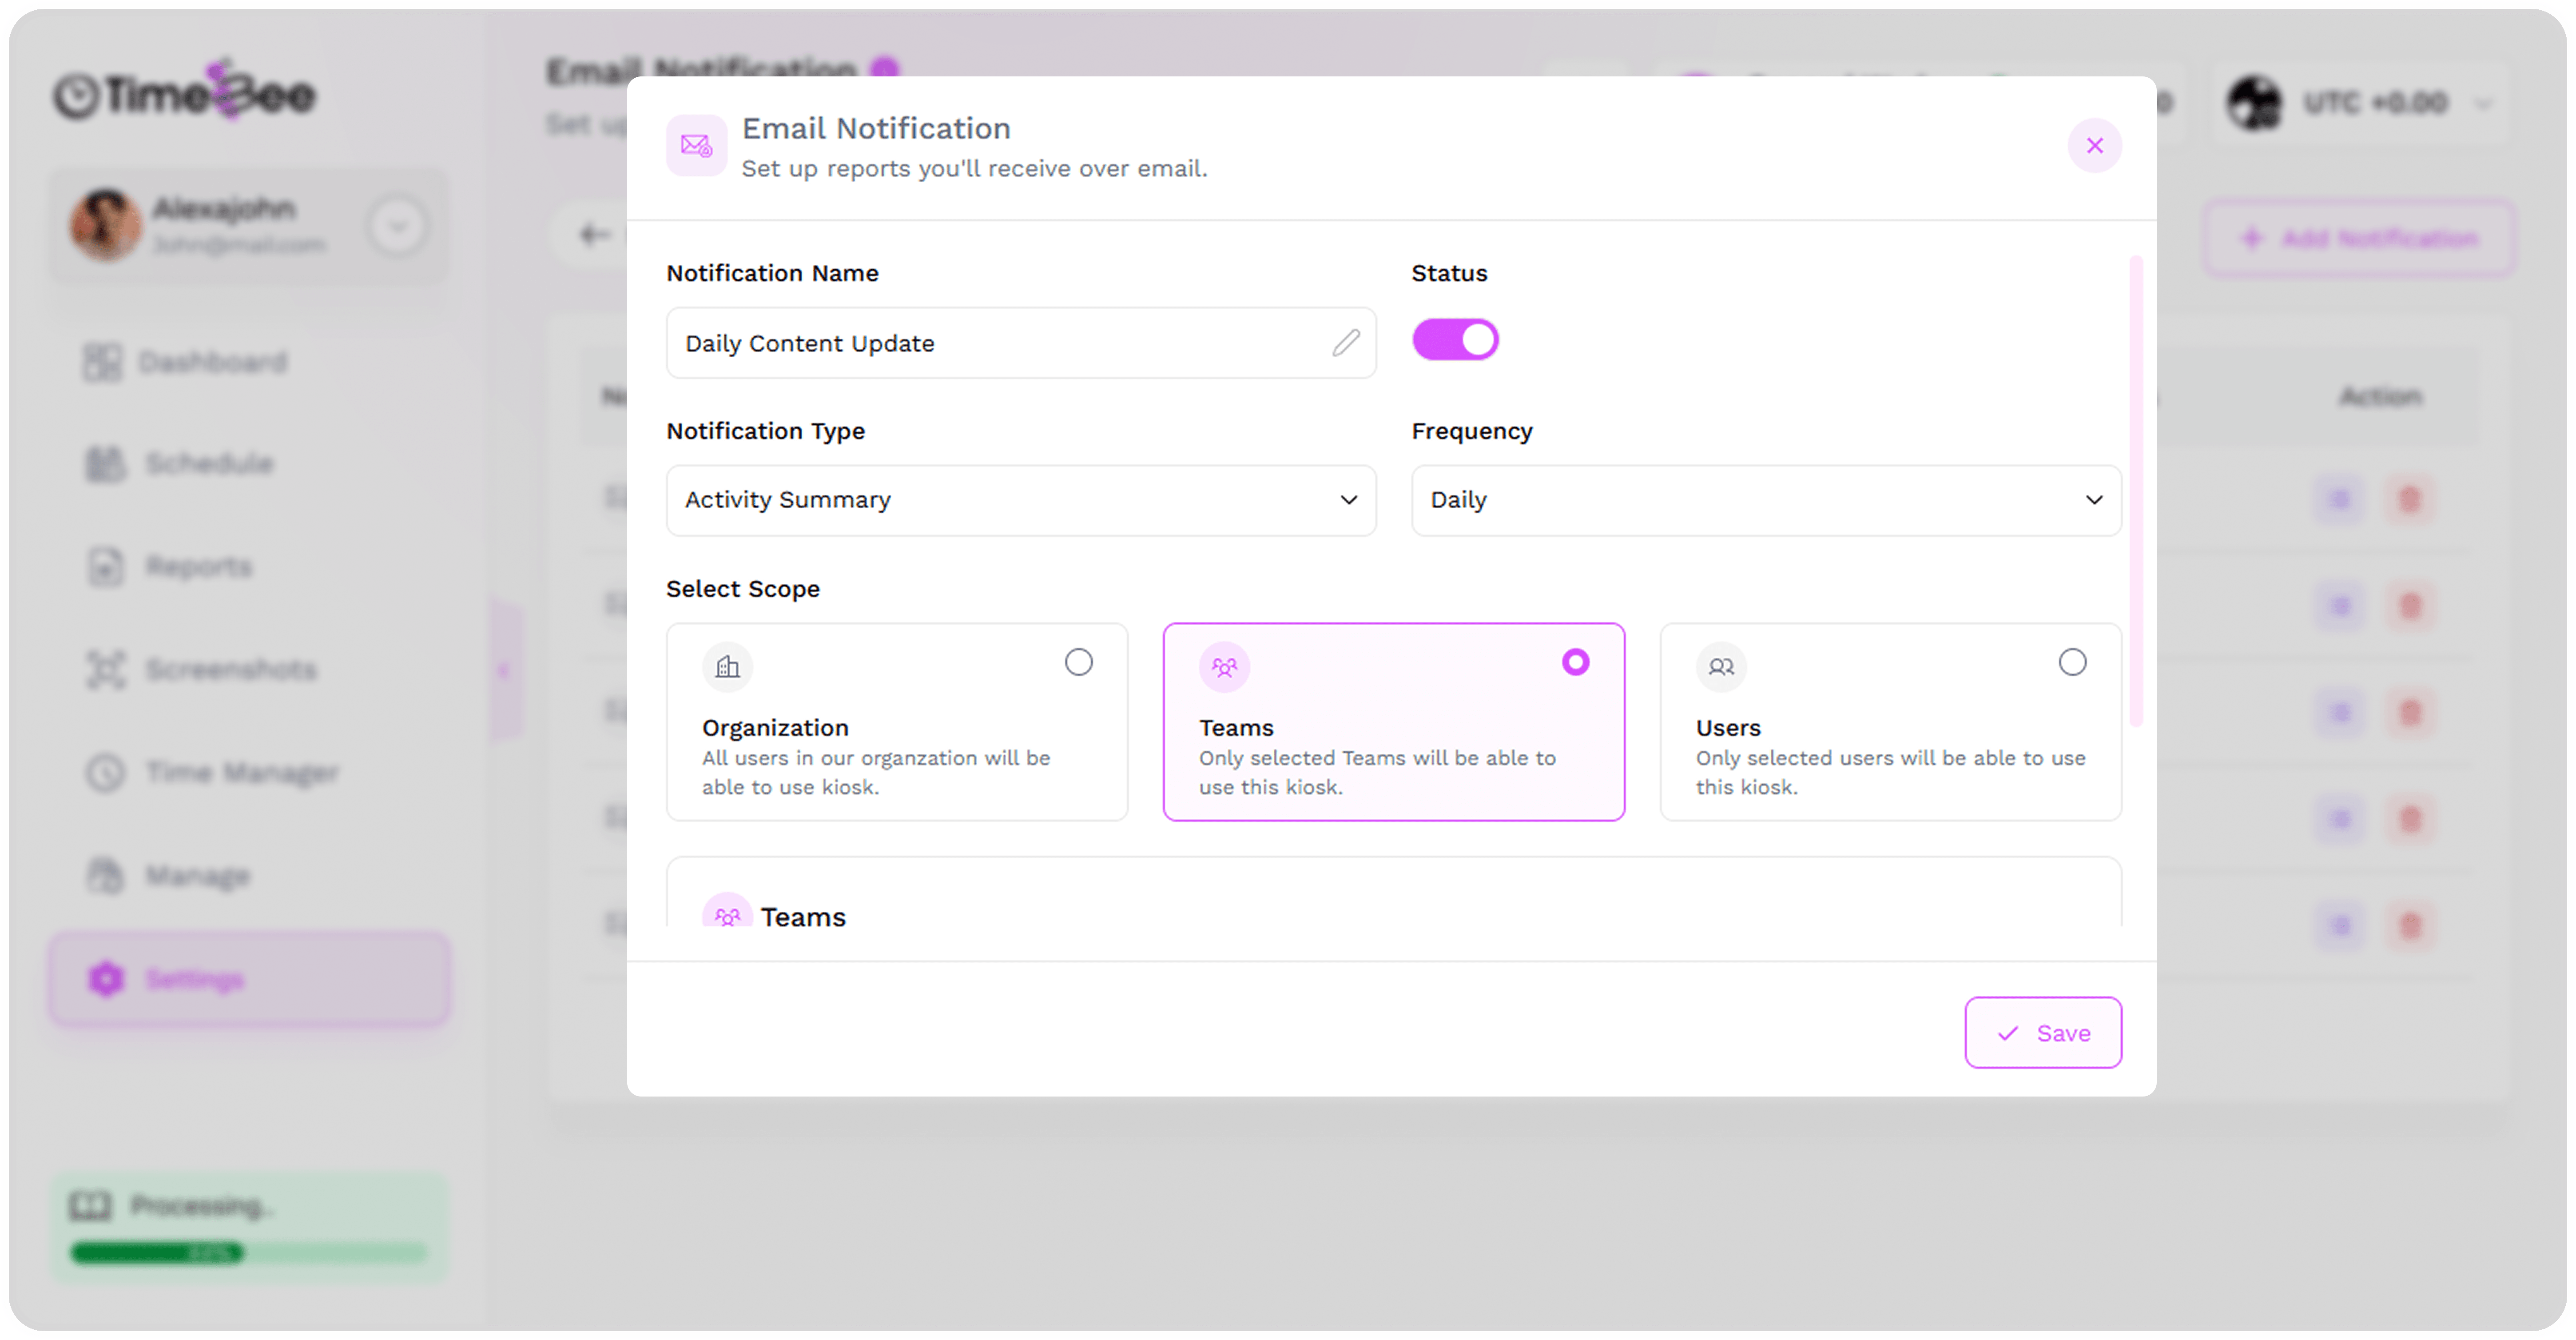This screenshot has width=2576, height=1340.
Task: Click the purple edit icon in first table row
Action: (x=2340, y=499)
